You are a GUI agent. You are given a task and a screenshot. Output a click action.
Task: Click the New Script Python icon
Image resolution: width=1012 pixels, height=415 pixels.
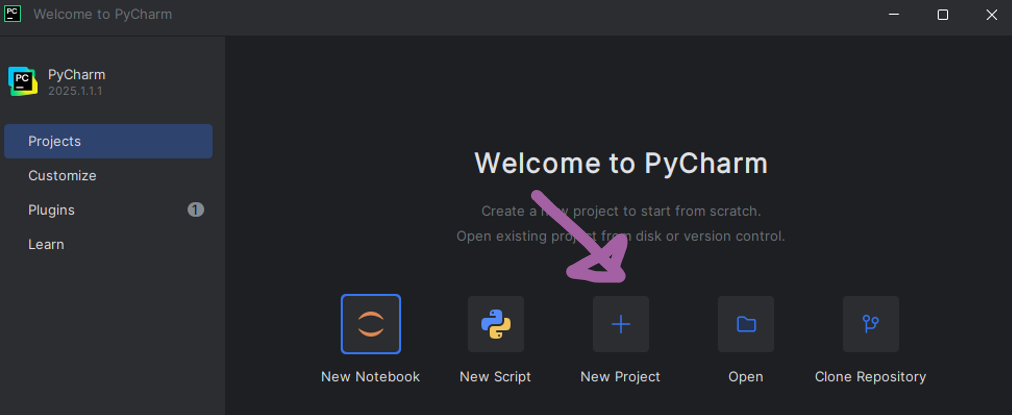[x=496, y=324]
